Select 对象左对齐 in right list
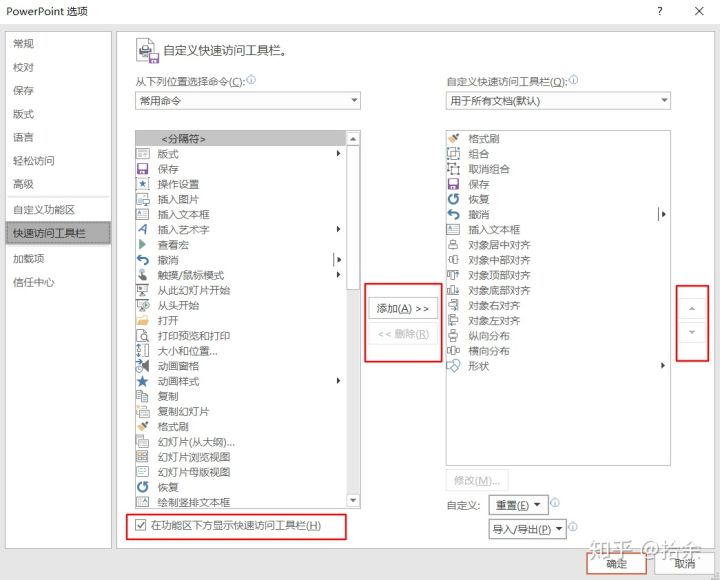 pyautogui.click(x=558, y=321)
